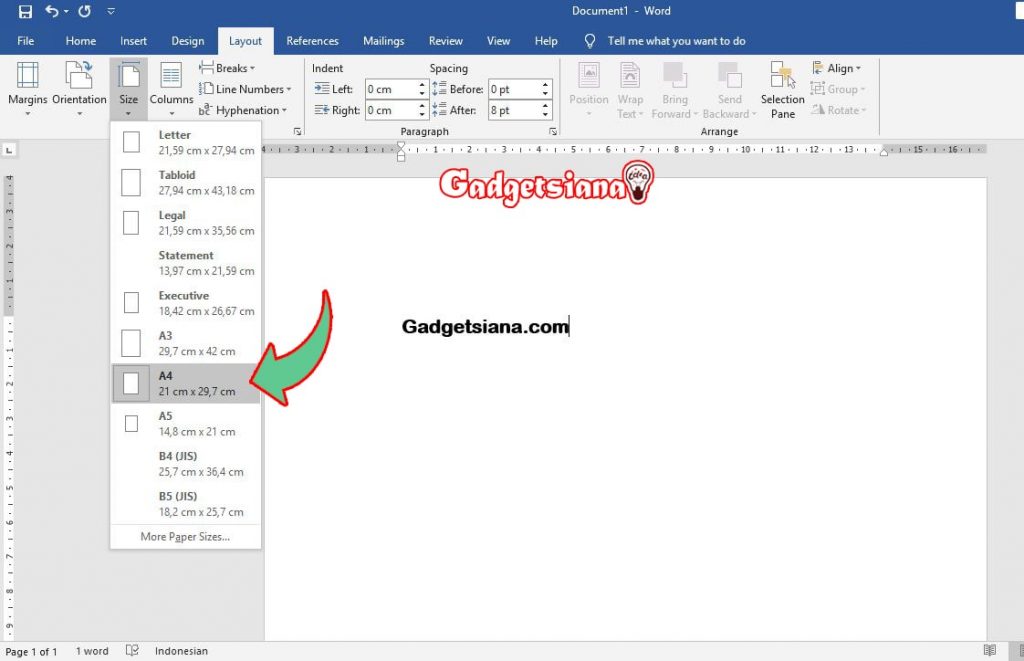The image size is (1024, 661).
Task: Click the tab selector icon left of ruler
Action: (9, 150)
